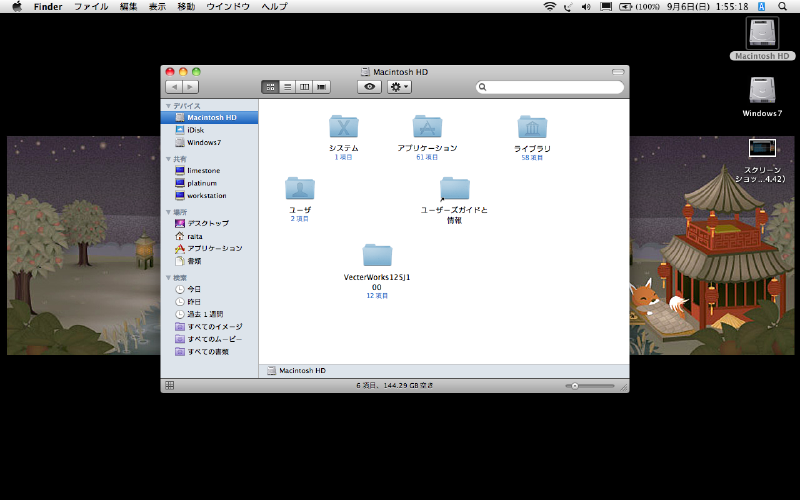800x500 pixels.
Task: Switch to Cover Flow view
Action: pos(321,87)
